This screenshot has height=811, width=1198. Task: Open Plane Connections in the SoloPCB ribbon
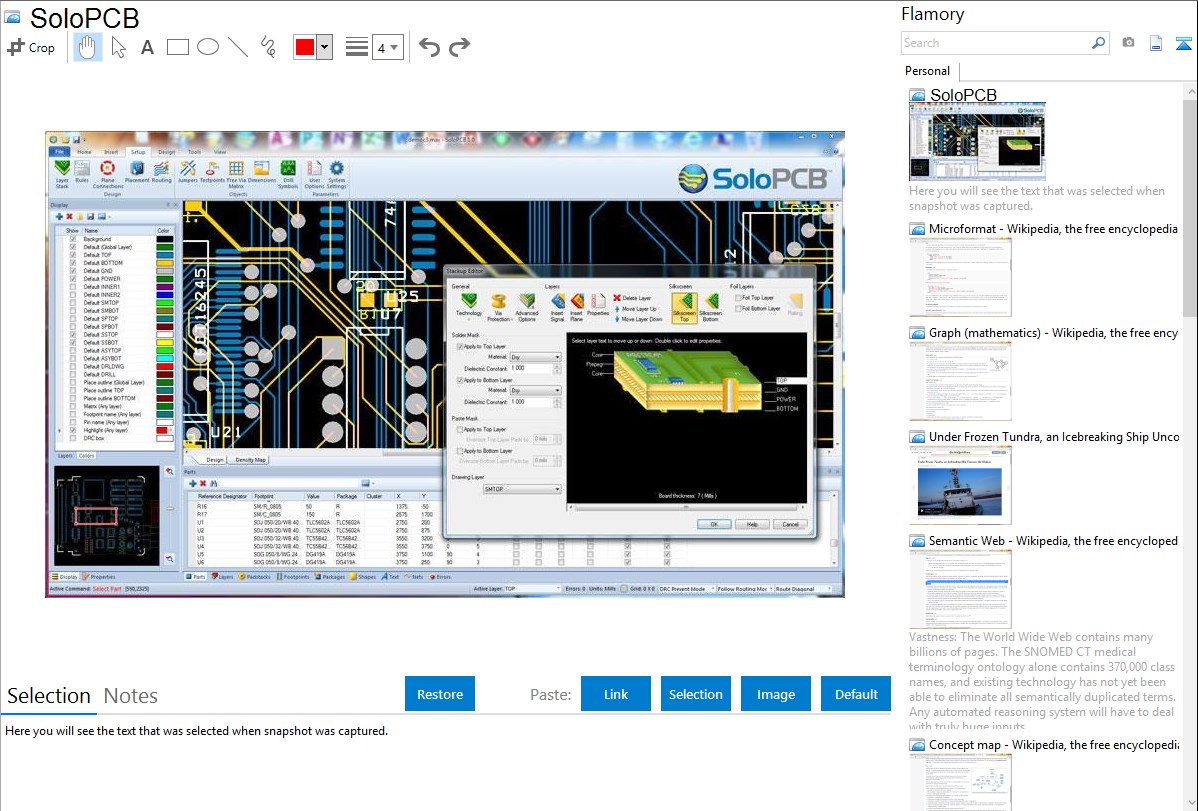tap(108, 174)
